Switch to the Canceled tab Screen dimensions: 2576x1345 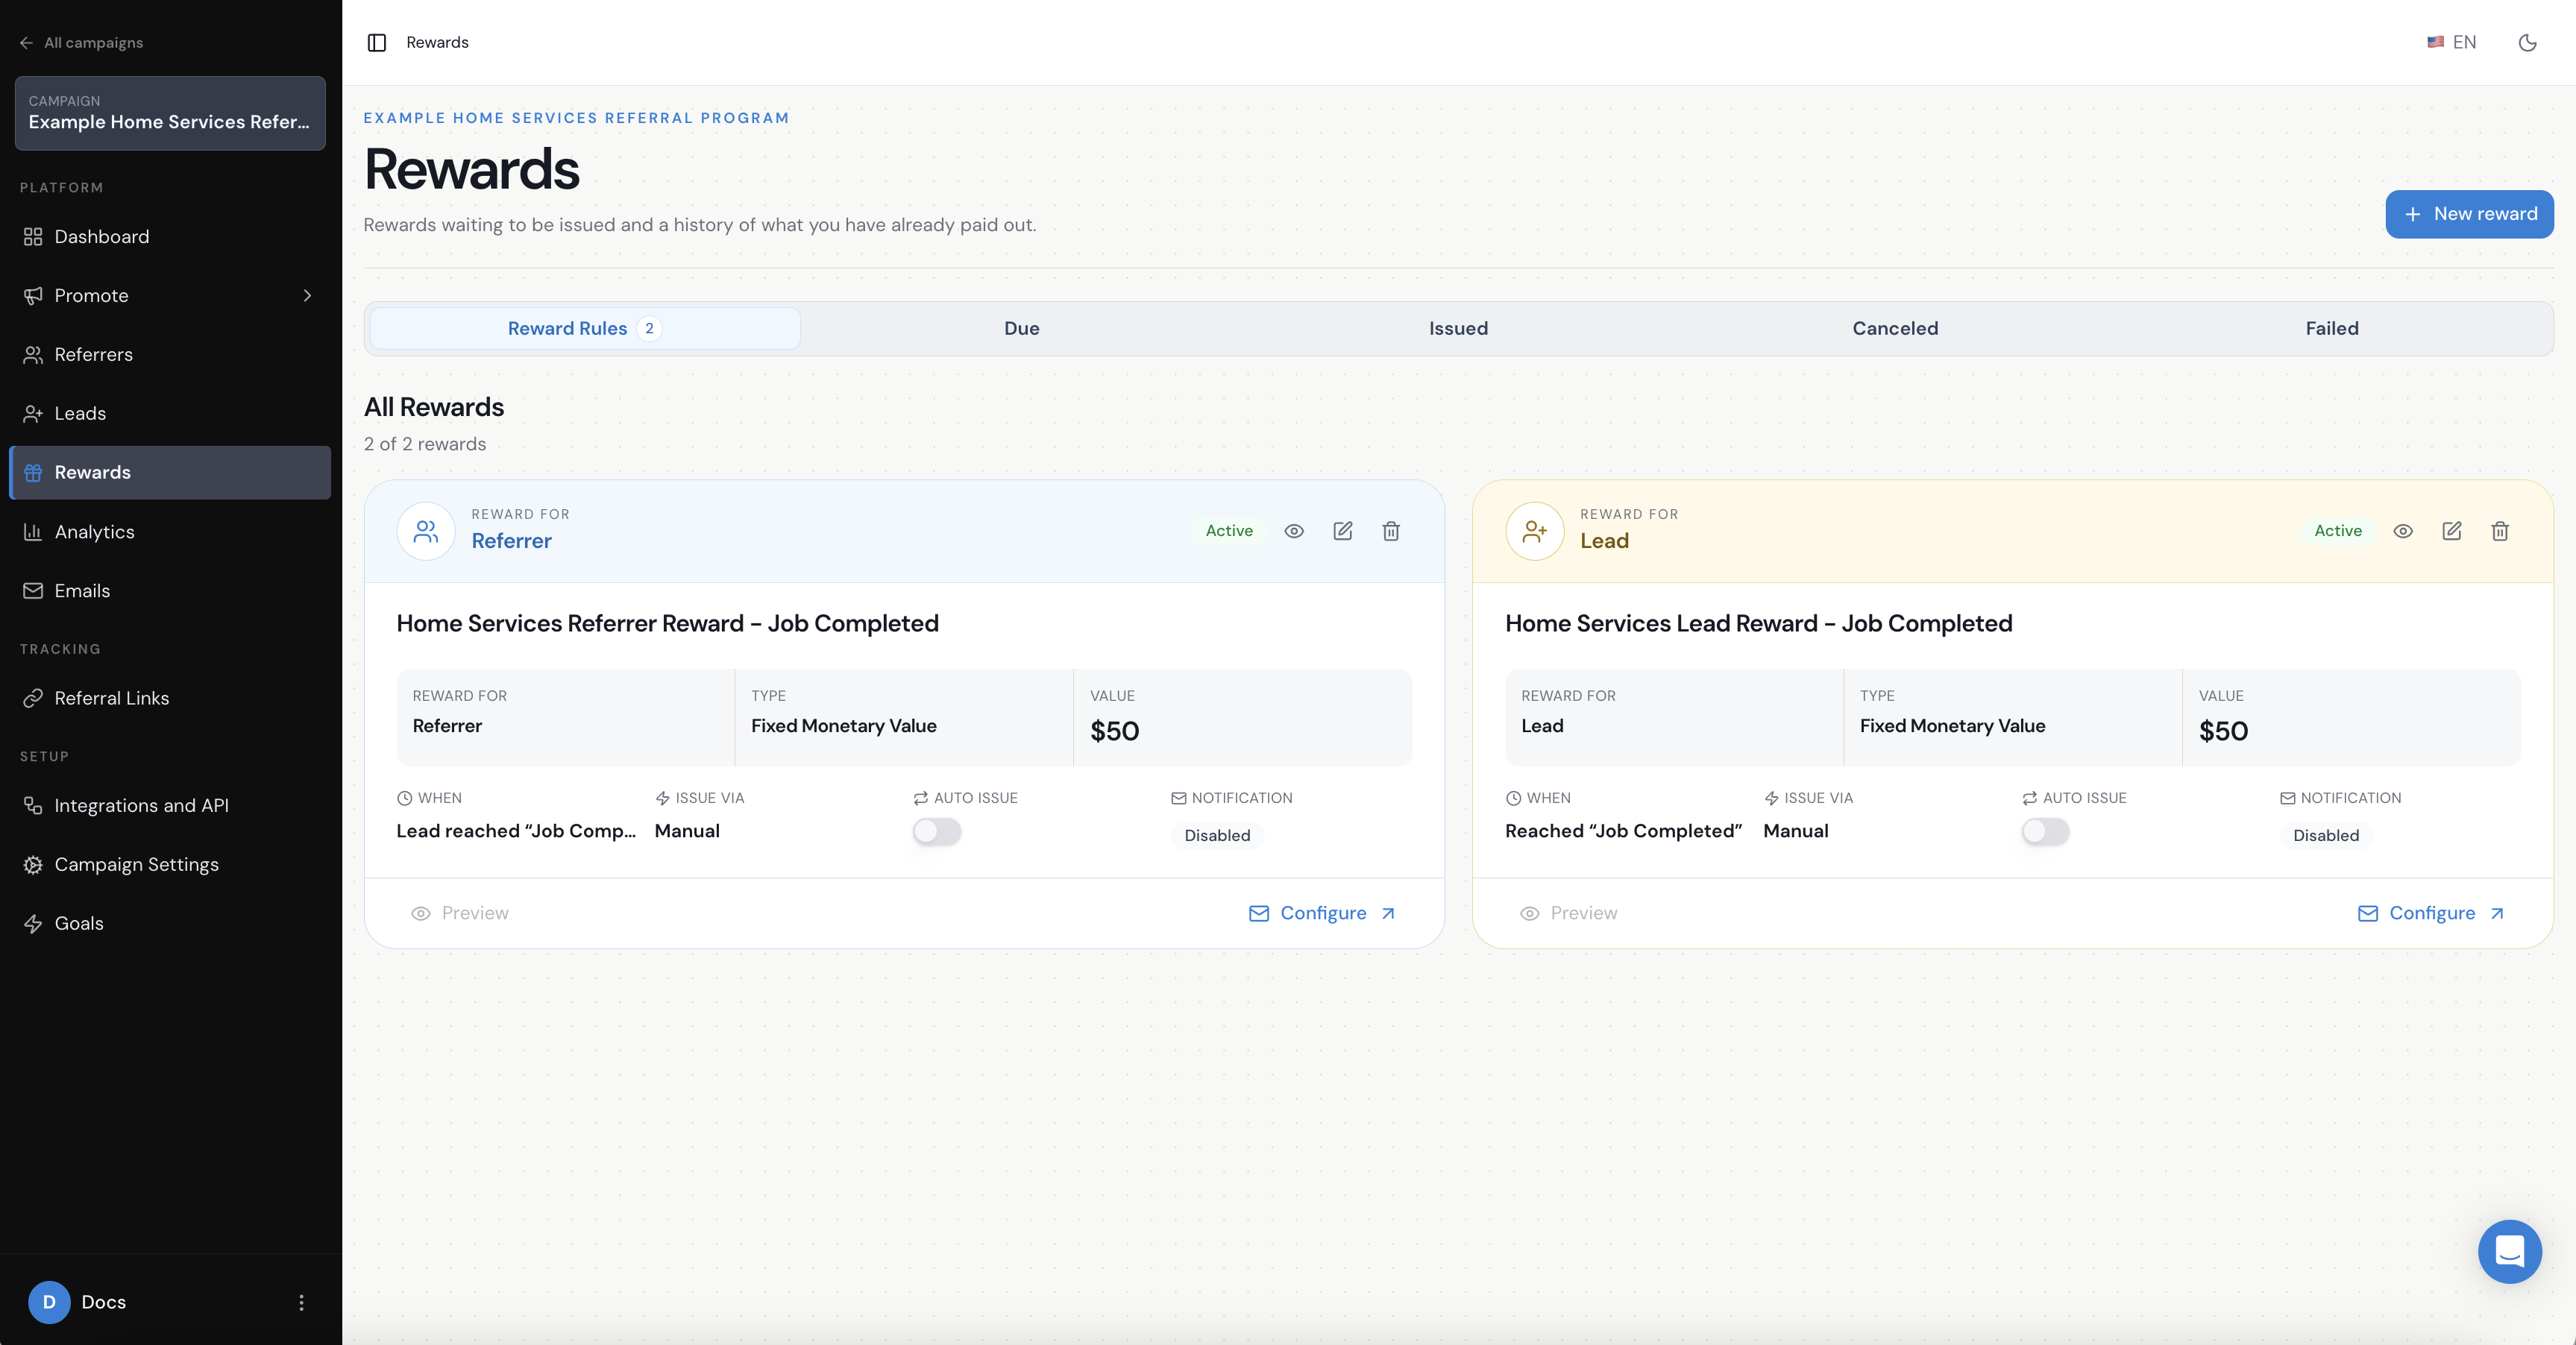click(1895, 329)
